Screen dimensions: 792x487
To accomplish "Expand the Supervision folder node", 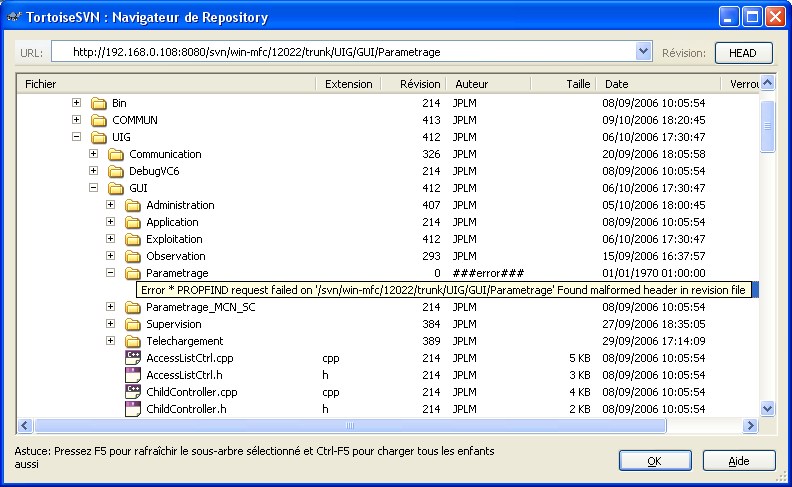I will click(111, 324).
